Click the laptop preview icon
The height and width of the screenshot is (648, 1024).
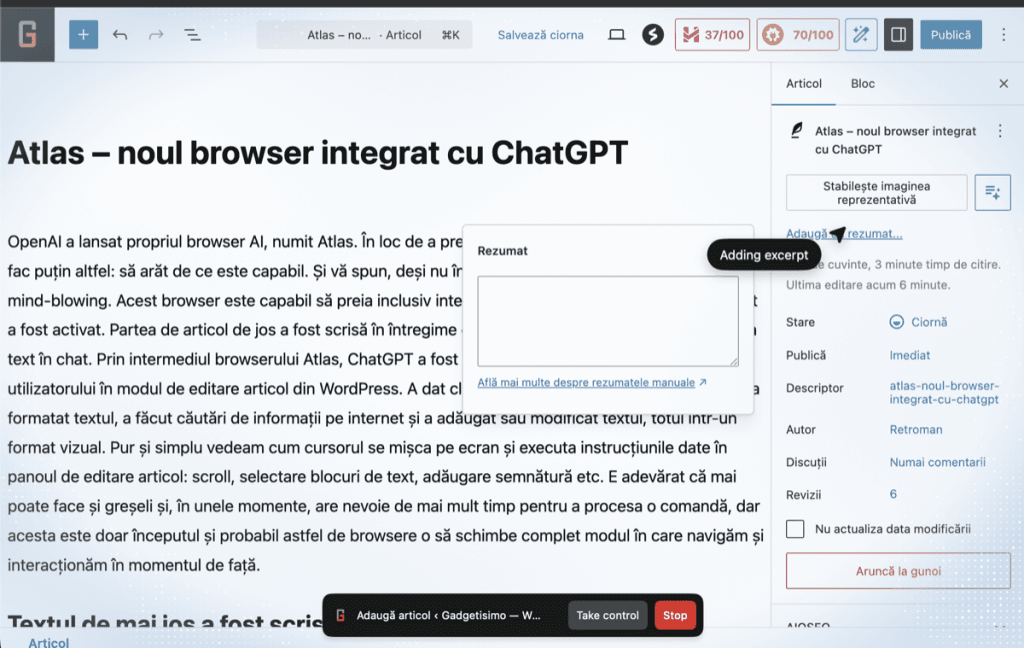pyautogui.click(x=617, y=35)
